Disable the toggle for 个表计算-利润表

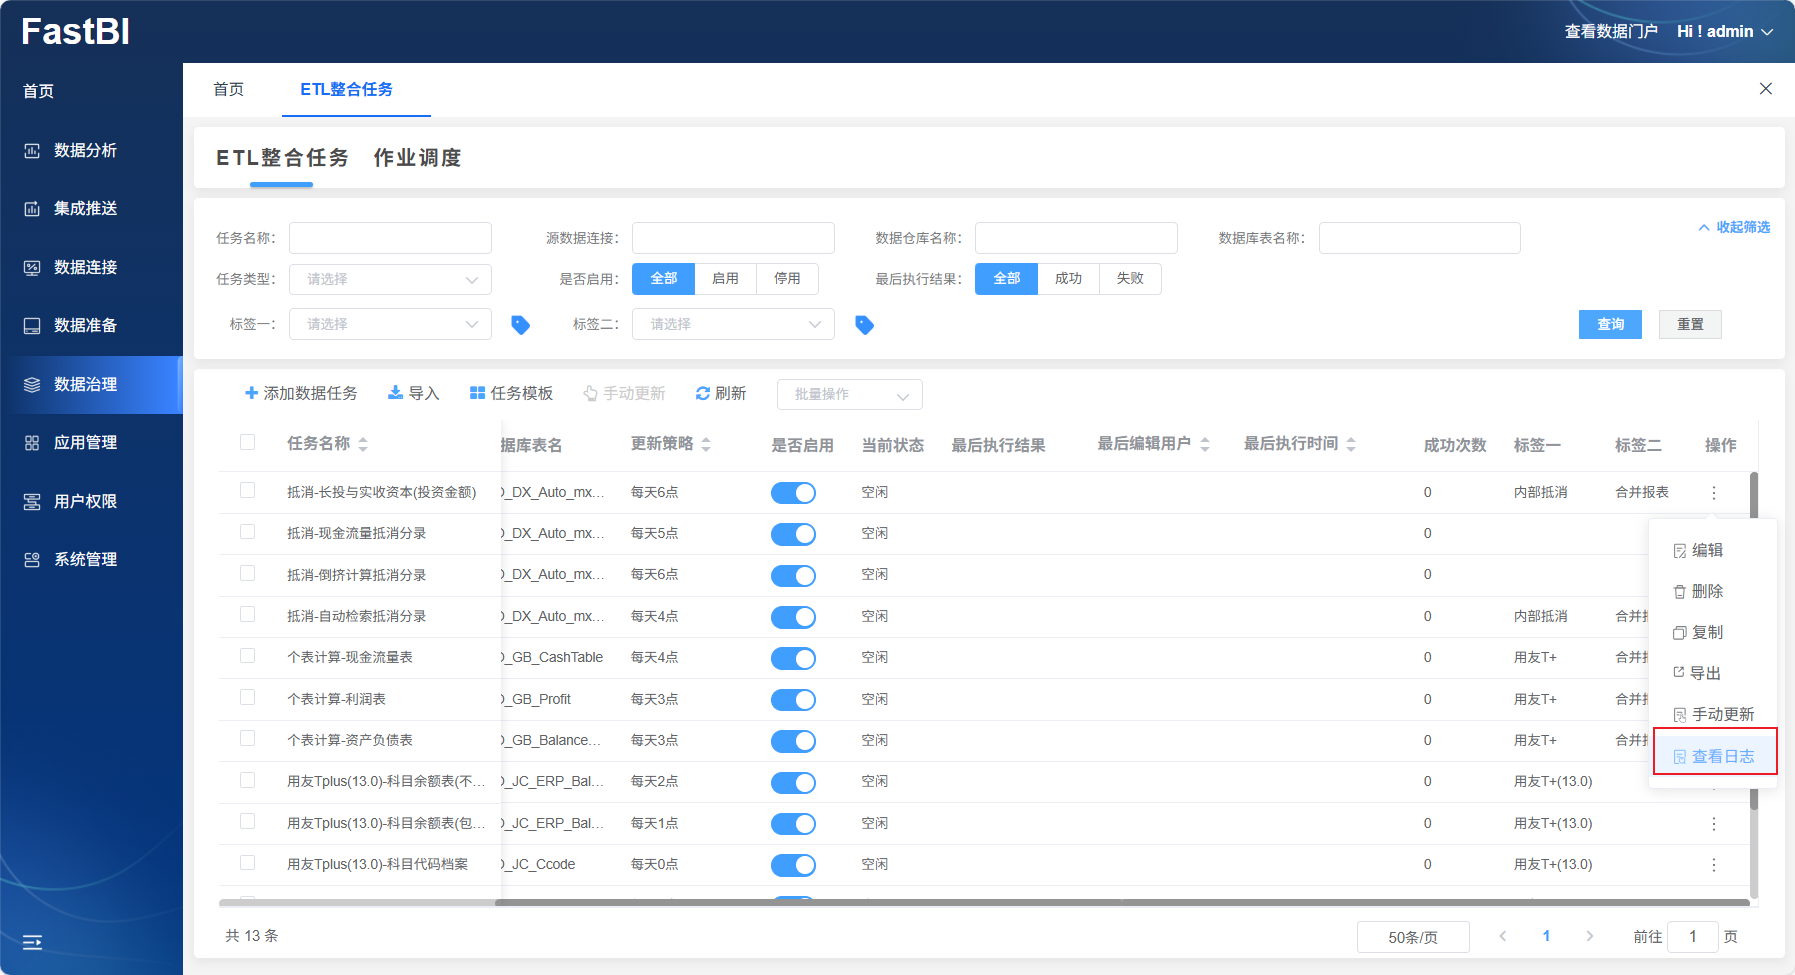pos(793,700)
